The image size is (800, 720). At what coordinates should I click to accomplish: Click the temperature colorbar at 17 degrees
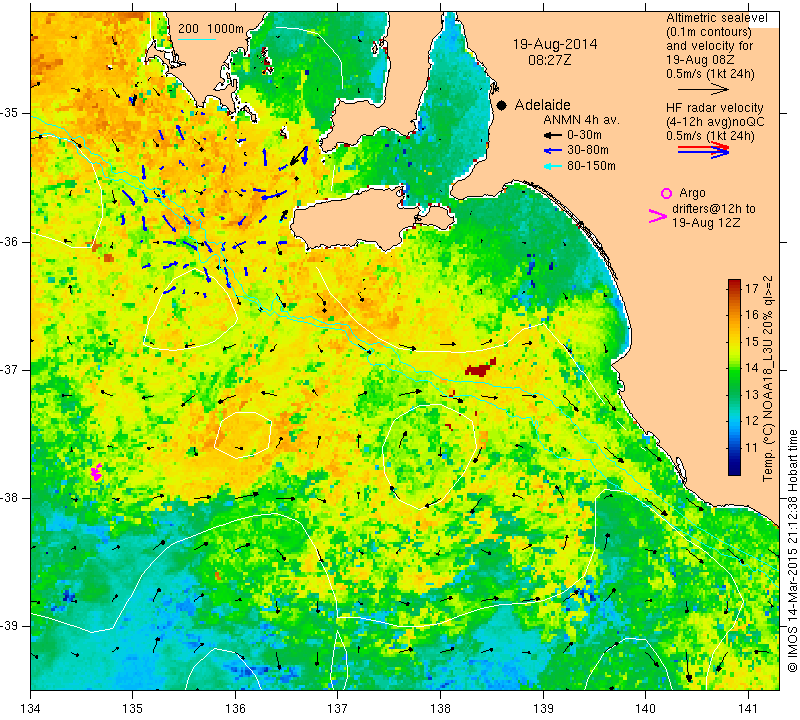click(x=734, y=288)
